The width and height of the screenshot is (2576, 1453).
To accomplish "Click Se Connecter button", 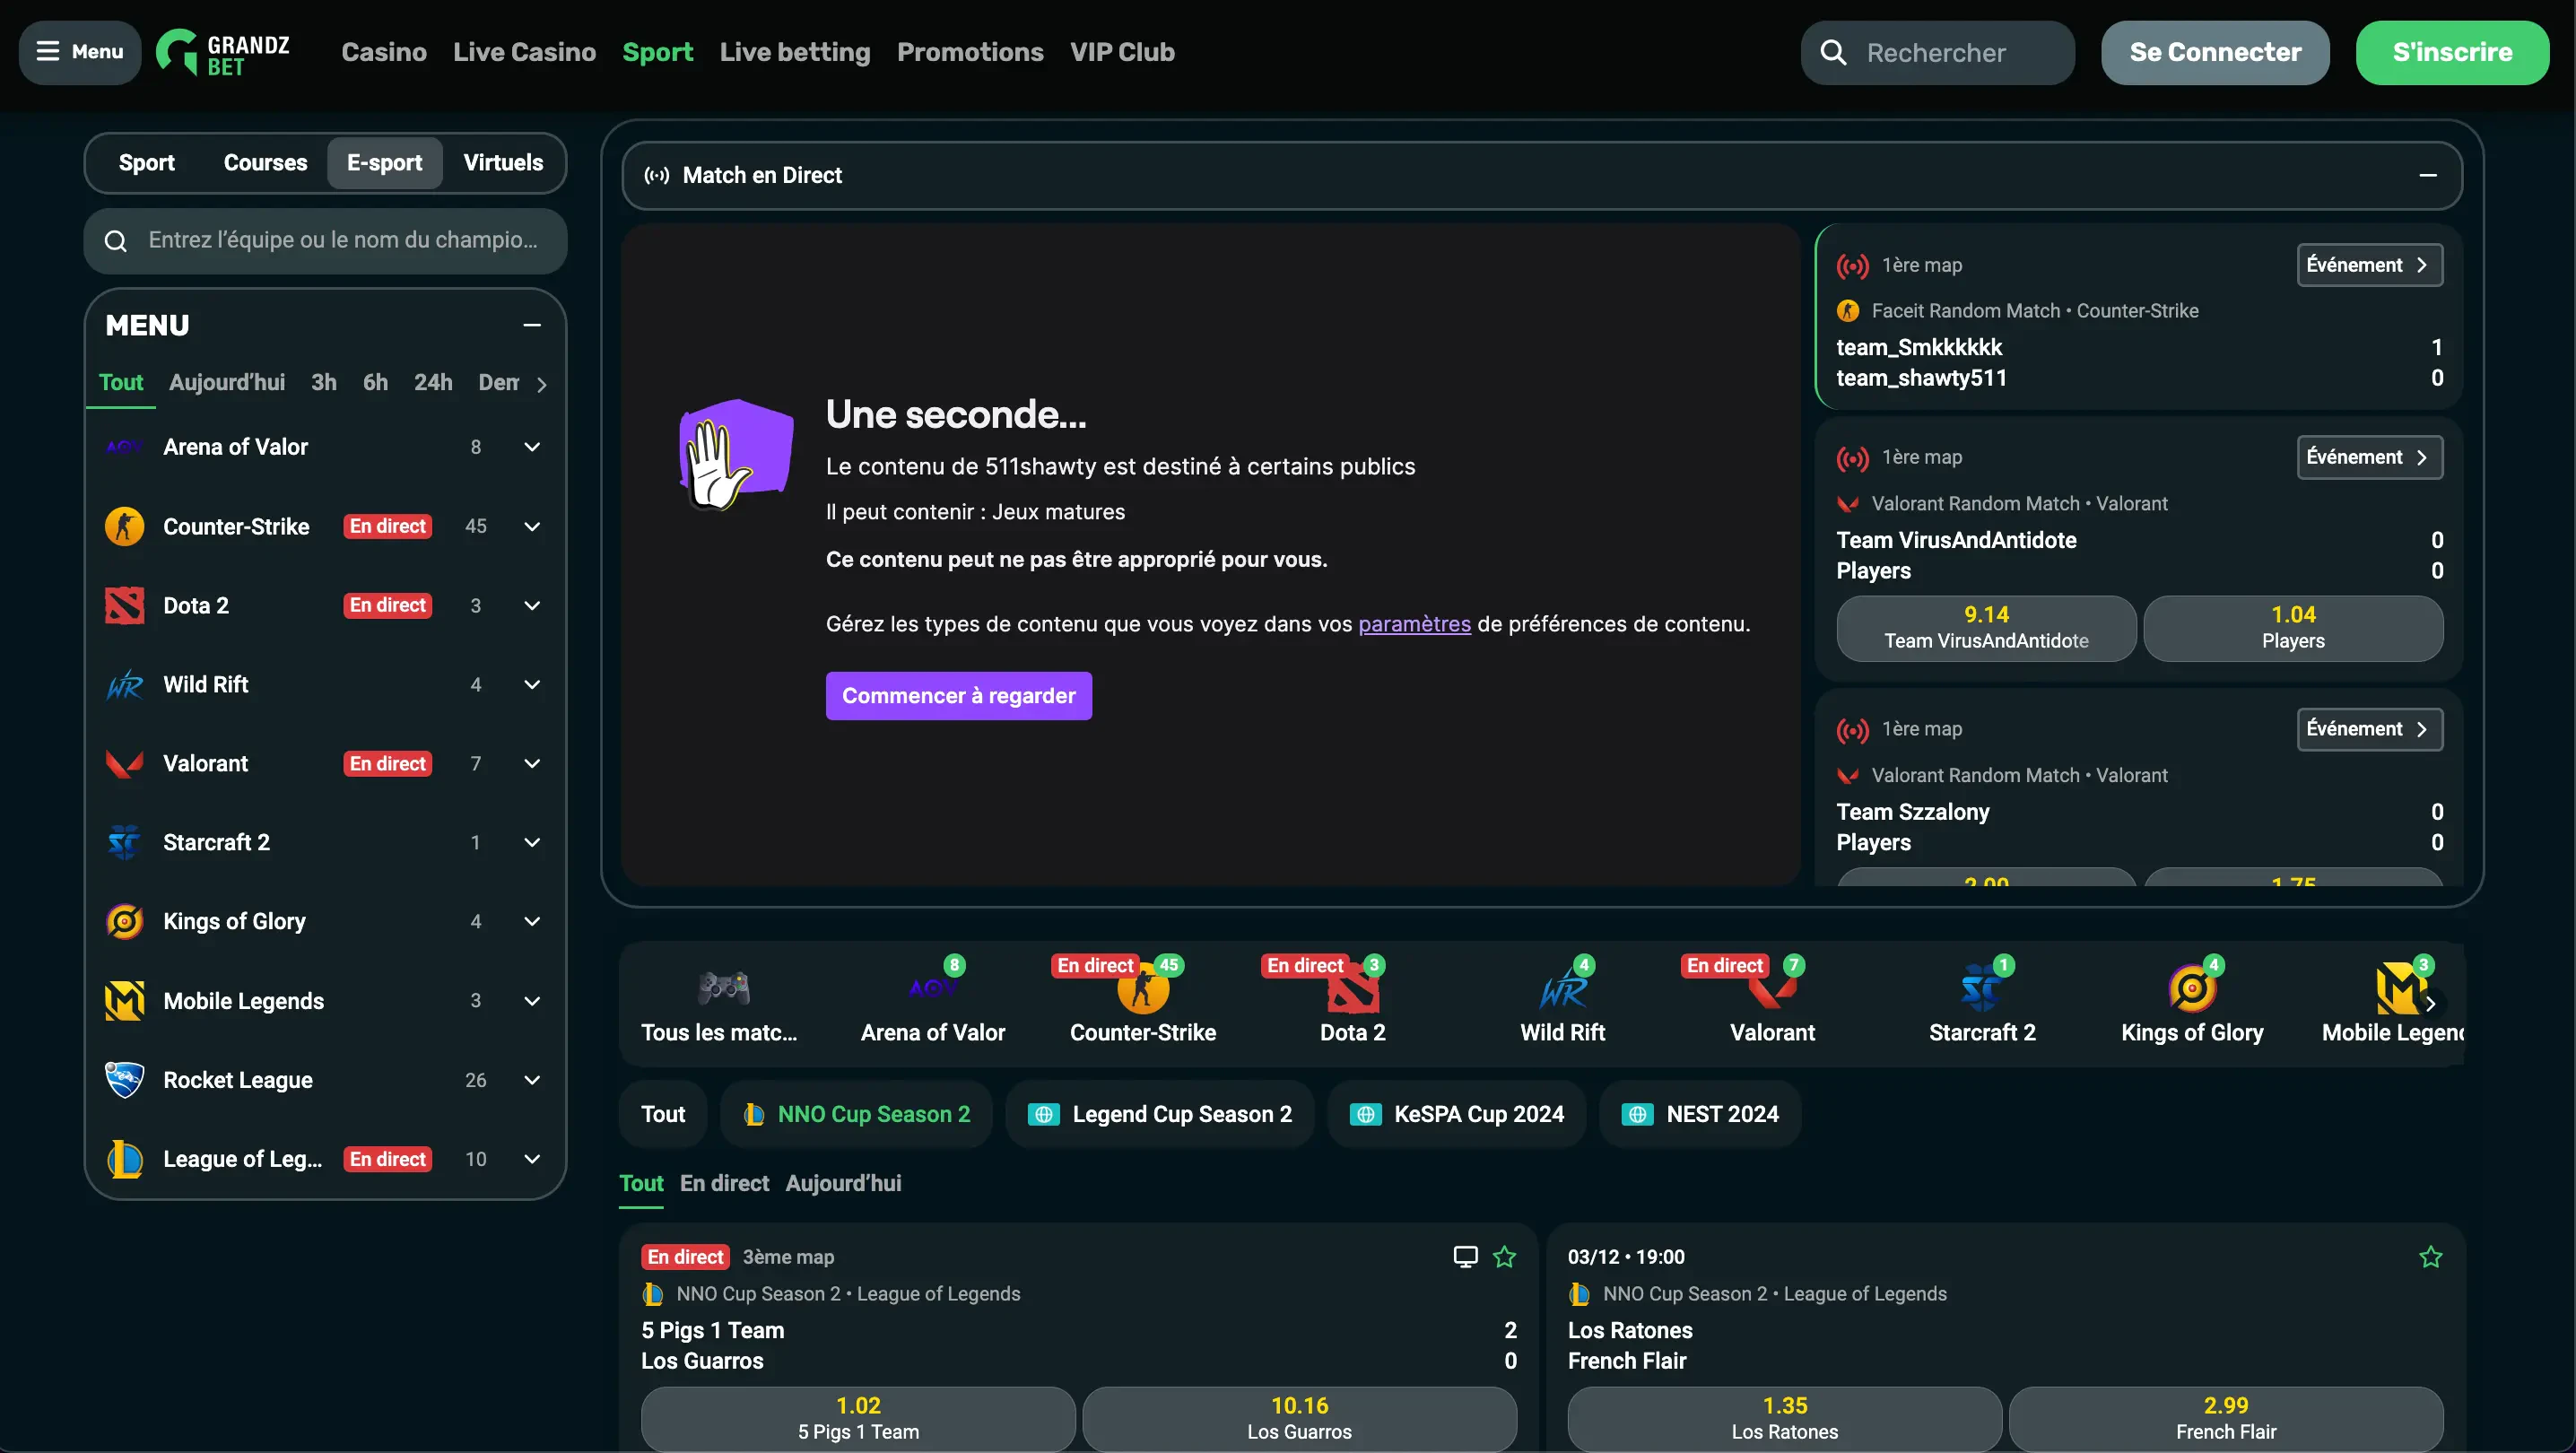I will point(2215,53).
